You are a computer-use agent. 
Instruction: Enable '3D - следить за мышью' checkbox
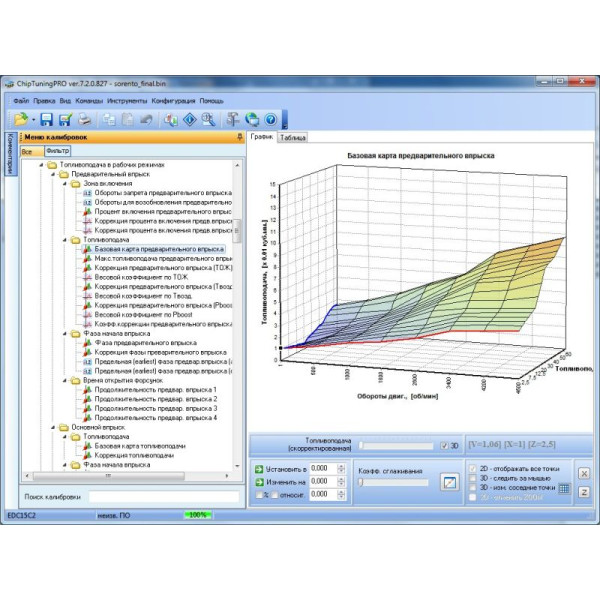point(473,478)
